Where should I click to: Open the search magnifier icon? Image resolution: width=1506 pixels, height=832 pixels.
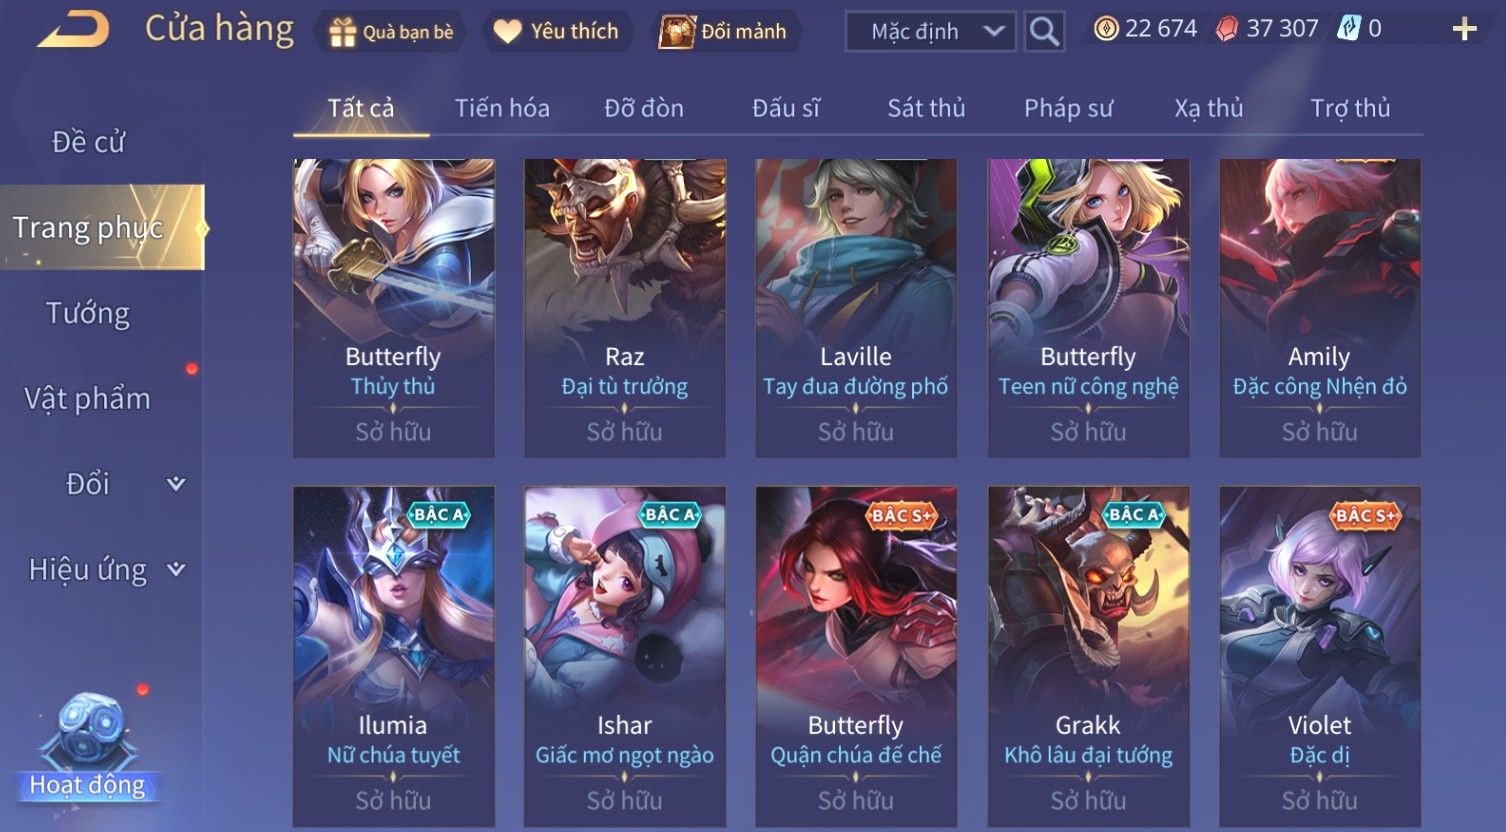[1044, 32]
